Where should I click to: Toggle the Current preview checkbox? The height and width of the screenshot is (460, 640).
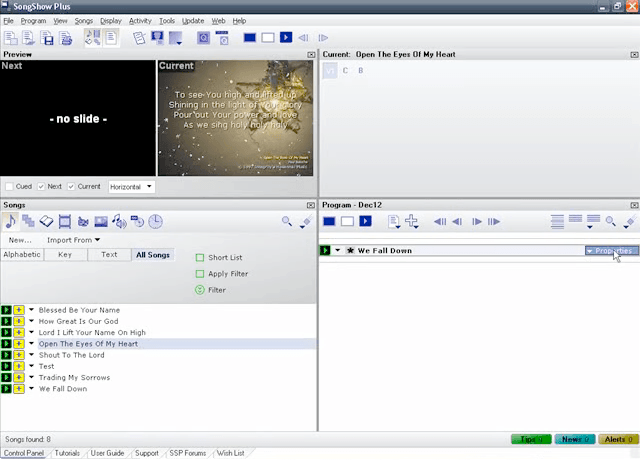[71, 187]
